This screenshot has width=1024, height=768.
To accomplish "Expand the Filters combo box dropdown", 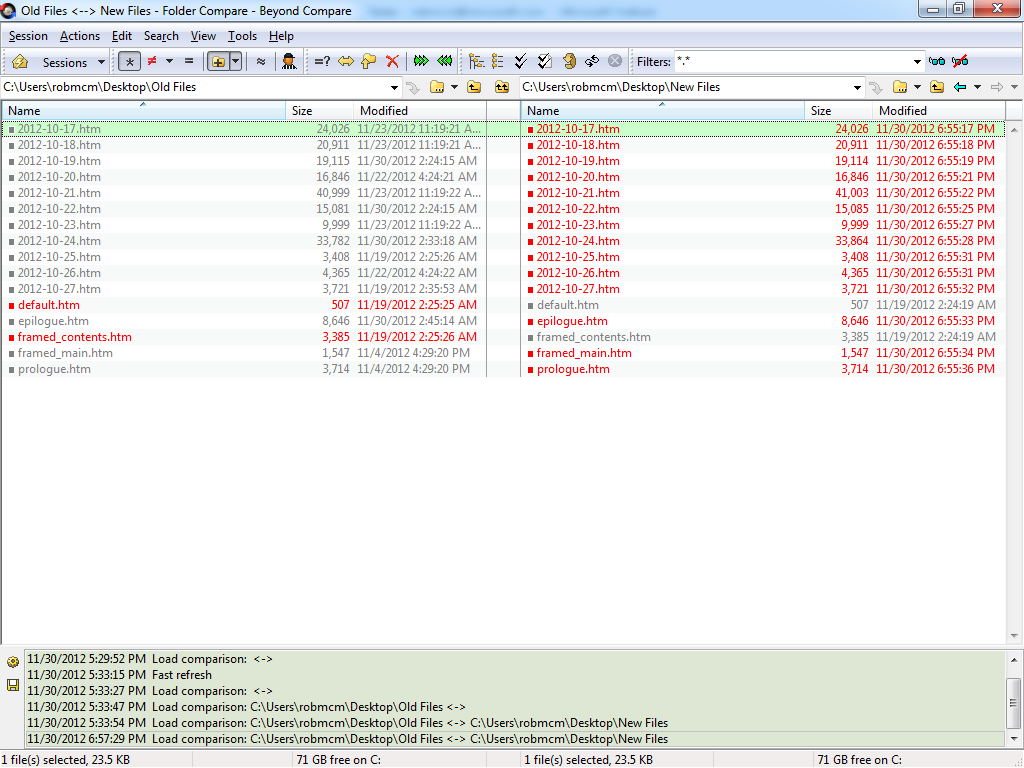I will (x=917, y=62).
